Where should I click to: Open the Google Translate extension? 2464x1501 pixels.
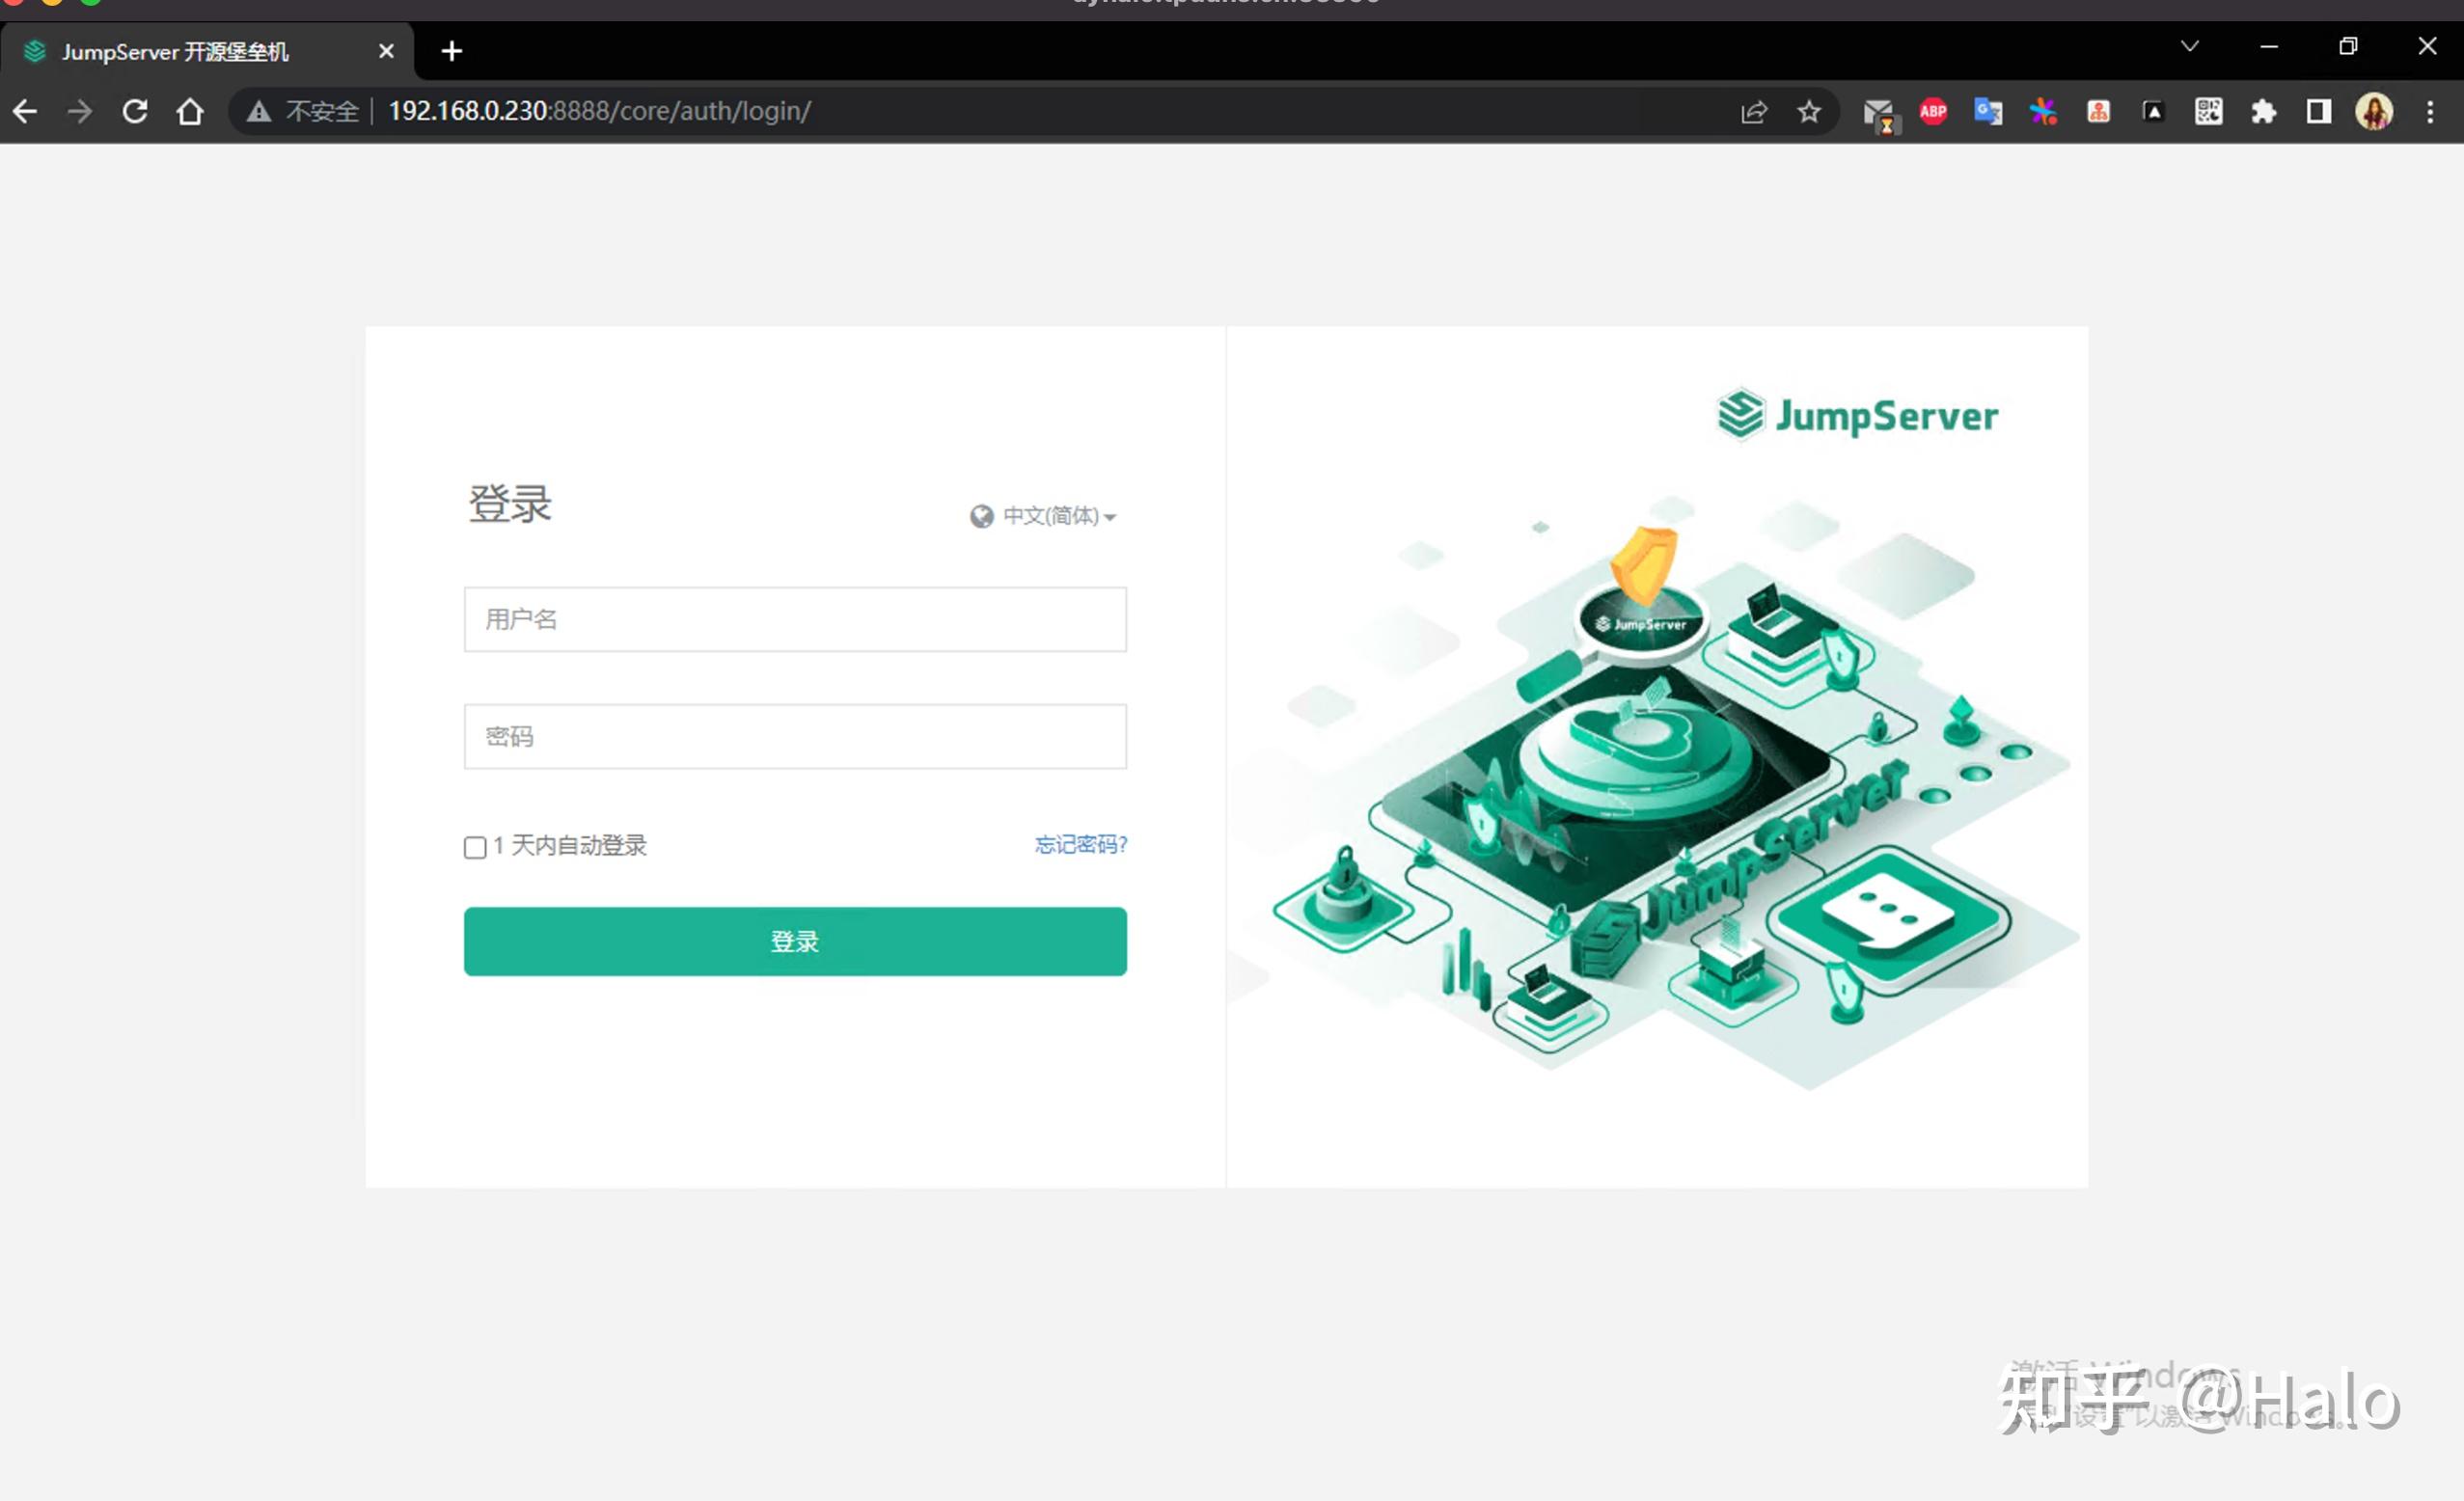coord(1988,111)
